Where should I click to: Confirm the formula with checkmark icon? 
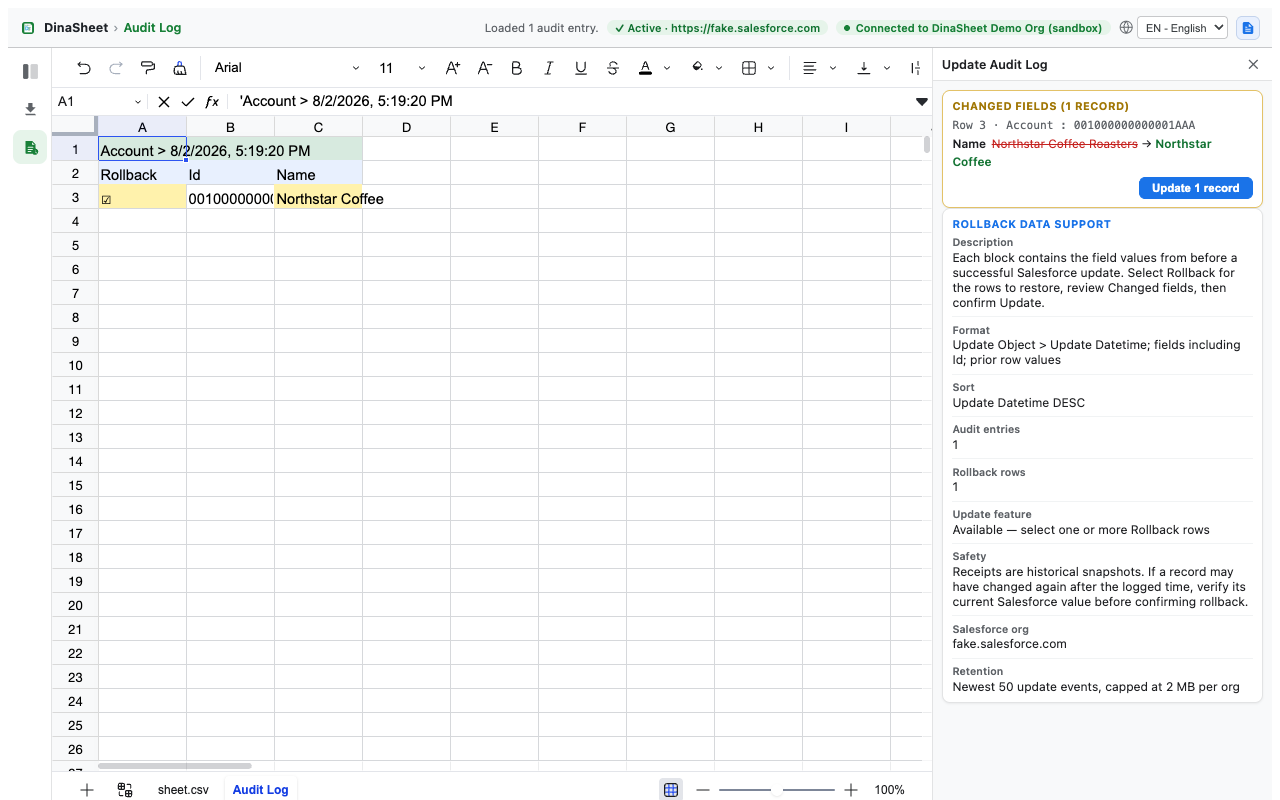tap(188, 102)
